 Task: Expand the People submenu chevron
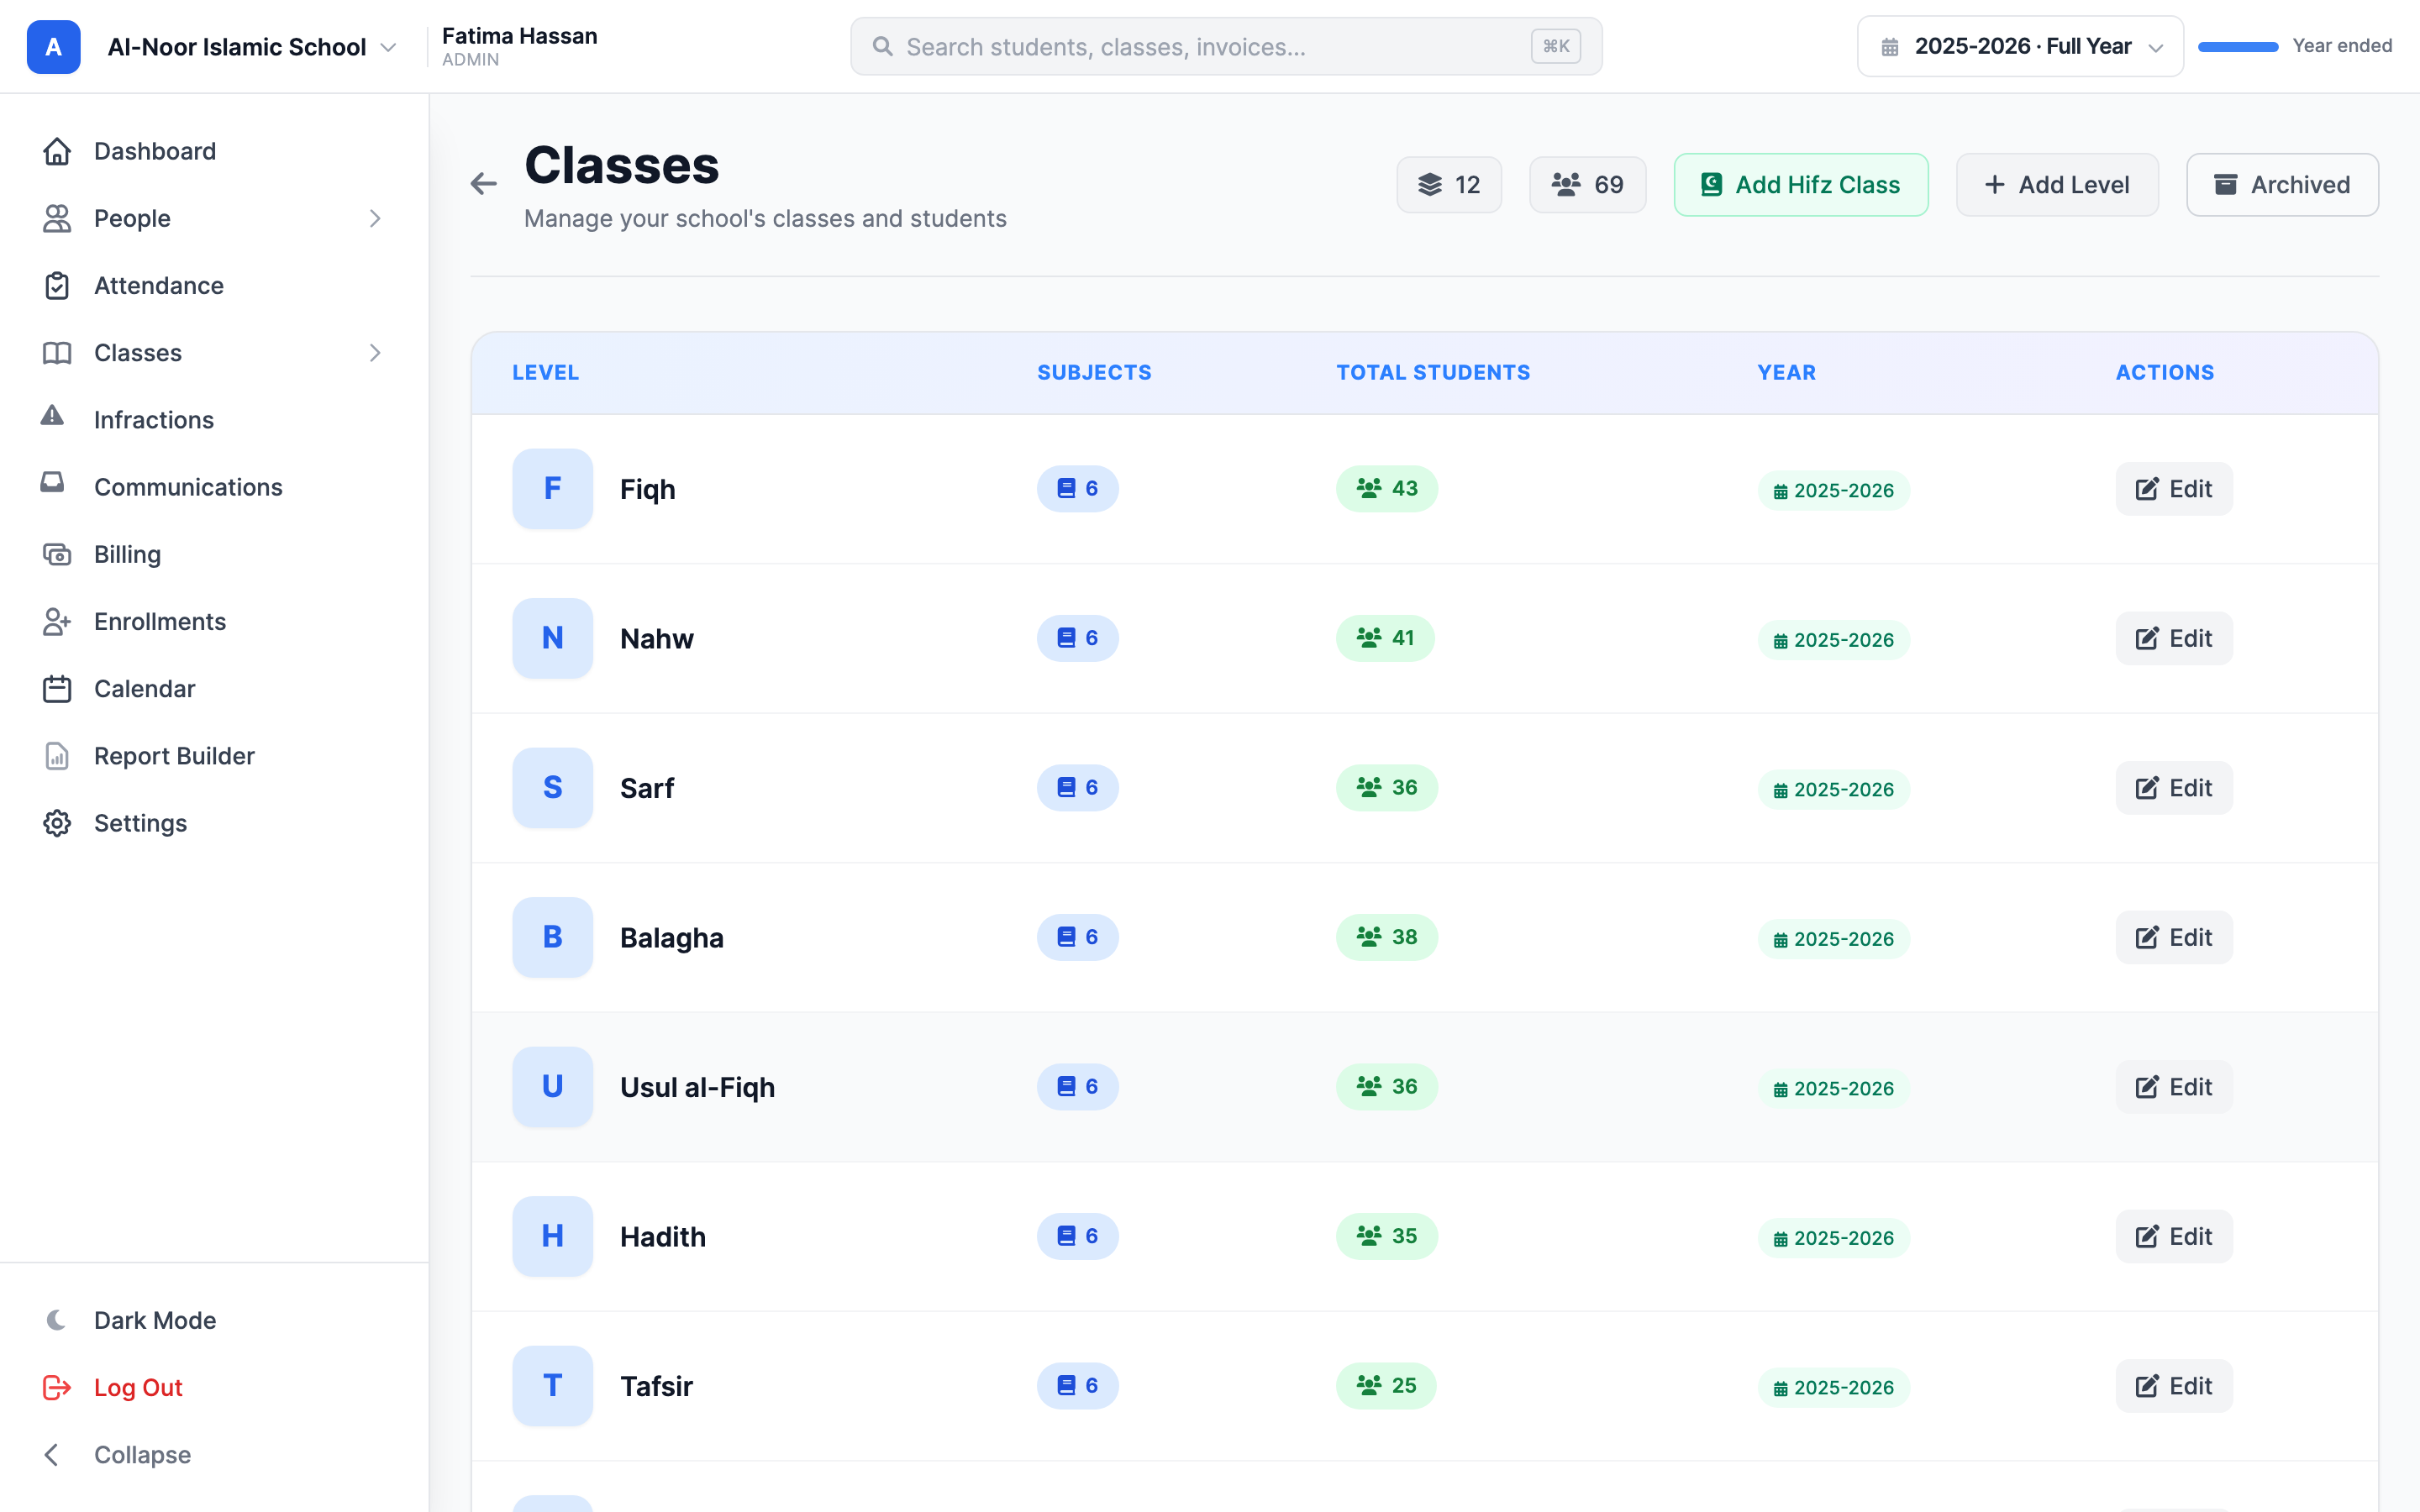coord(375,218)
